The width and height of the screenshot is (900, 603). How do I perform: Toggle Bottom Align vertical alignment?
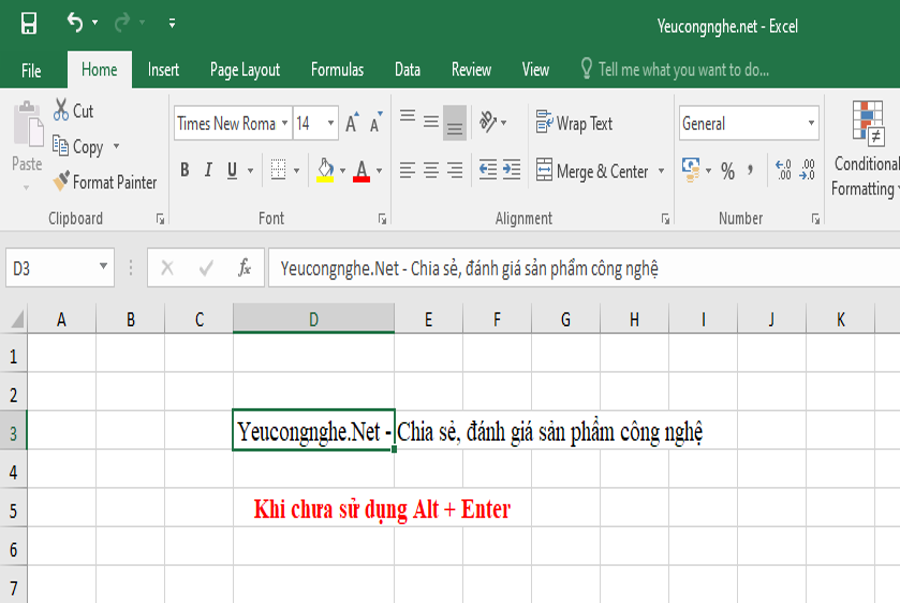455,122
